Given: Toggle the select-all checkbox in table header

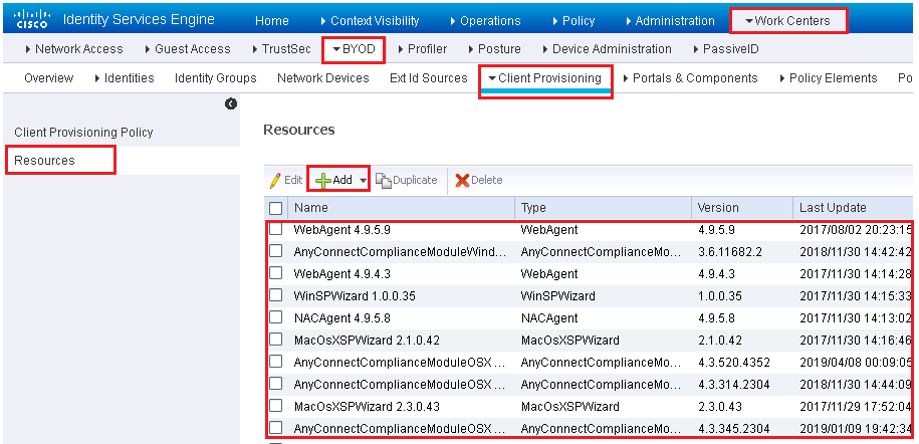Looking at the screenshot, I should coord(275,208).
